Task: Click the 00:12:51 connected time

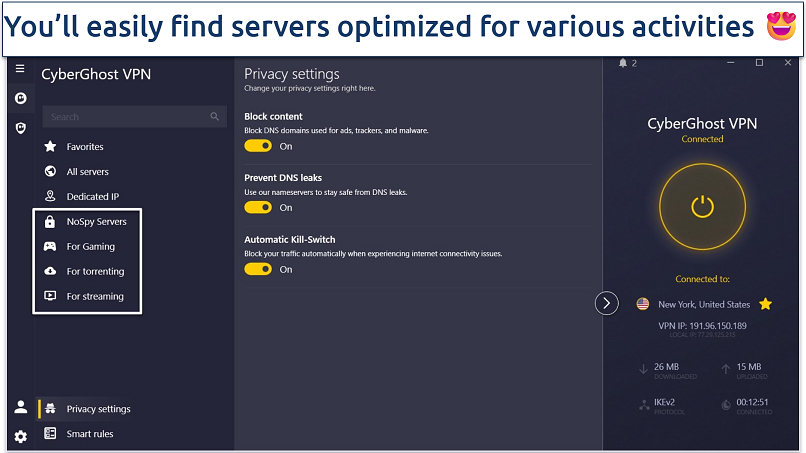Action: [752, 402]
